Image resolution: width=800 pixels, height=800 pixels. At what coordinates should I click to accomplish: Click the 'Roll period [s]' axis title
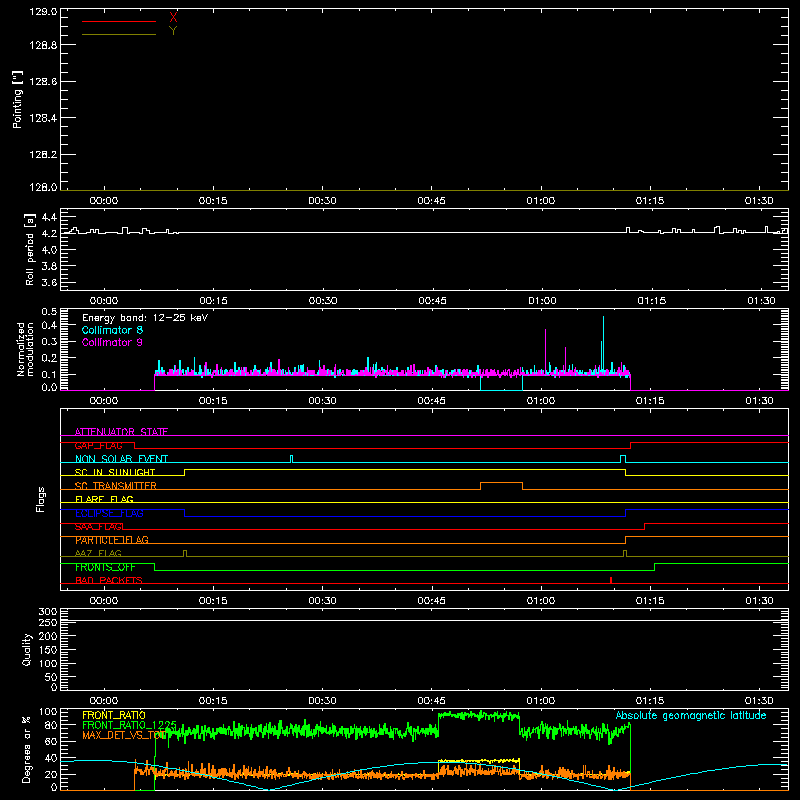click(30, 249)
